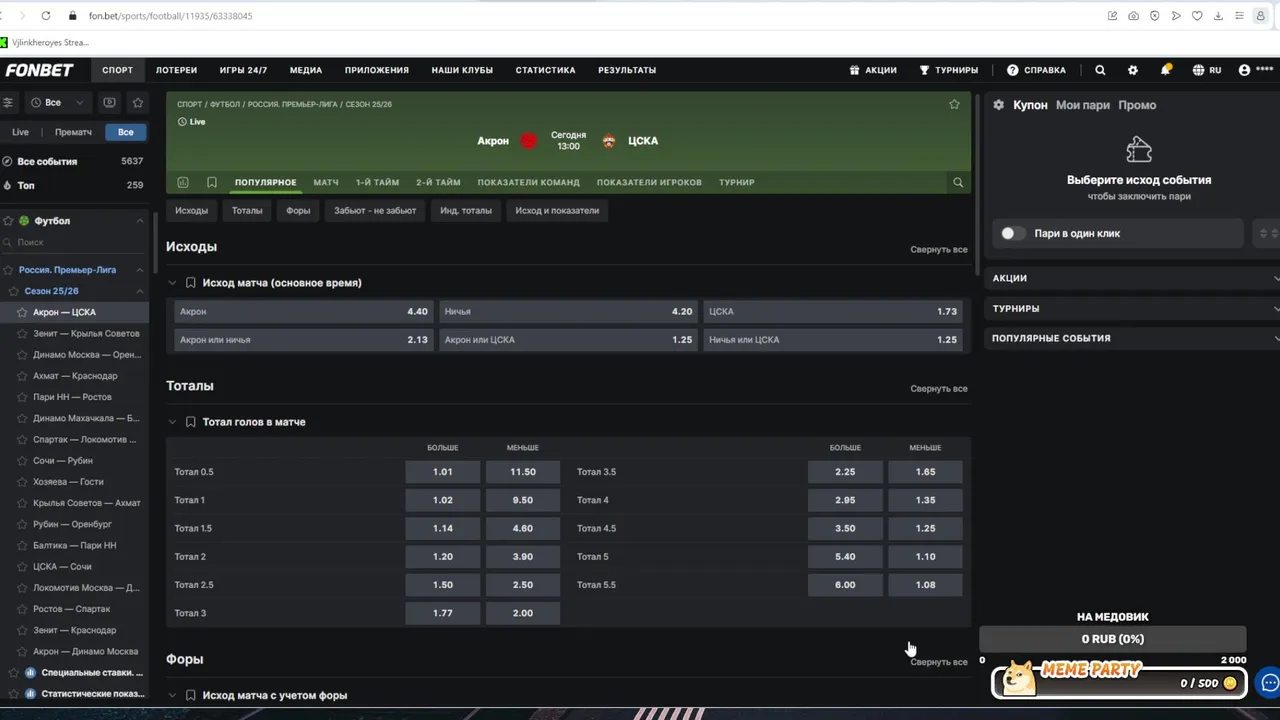Collapse Исход матча (основное время) chevron
This screenshot has height=720, width=1280.
[172, 283]
